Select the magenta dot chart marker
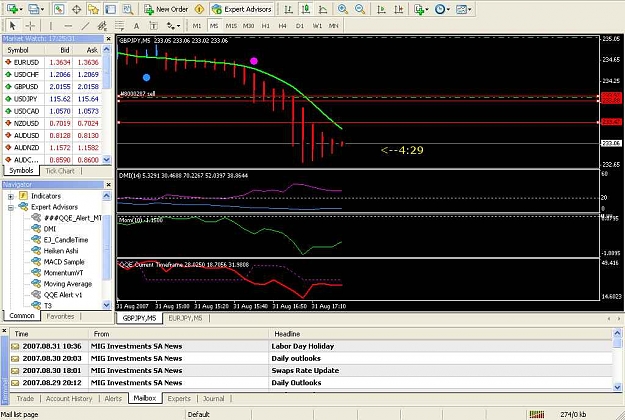Screen dimensions: 625x420 pos(254,61)
